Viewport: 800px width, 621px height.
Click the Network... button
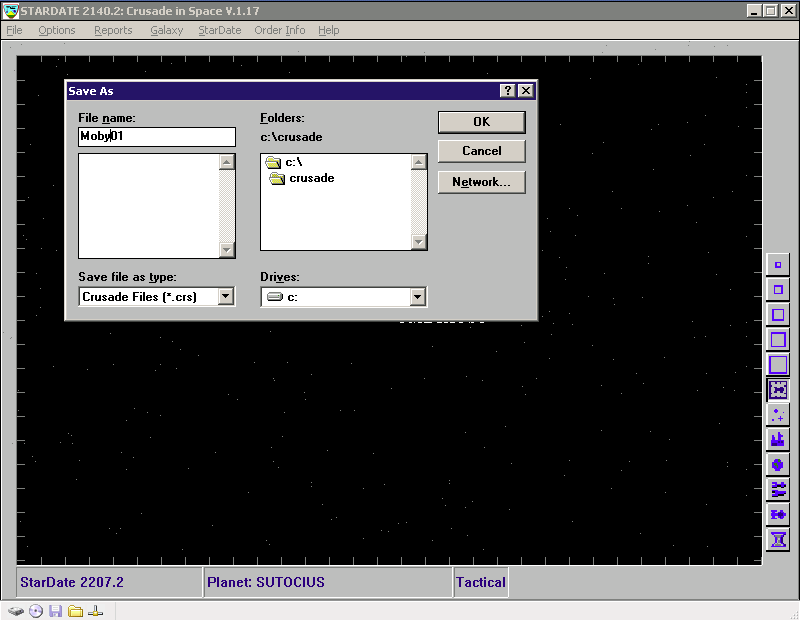coord(482,182)
